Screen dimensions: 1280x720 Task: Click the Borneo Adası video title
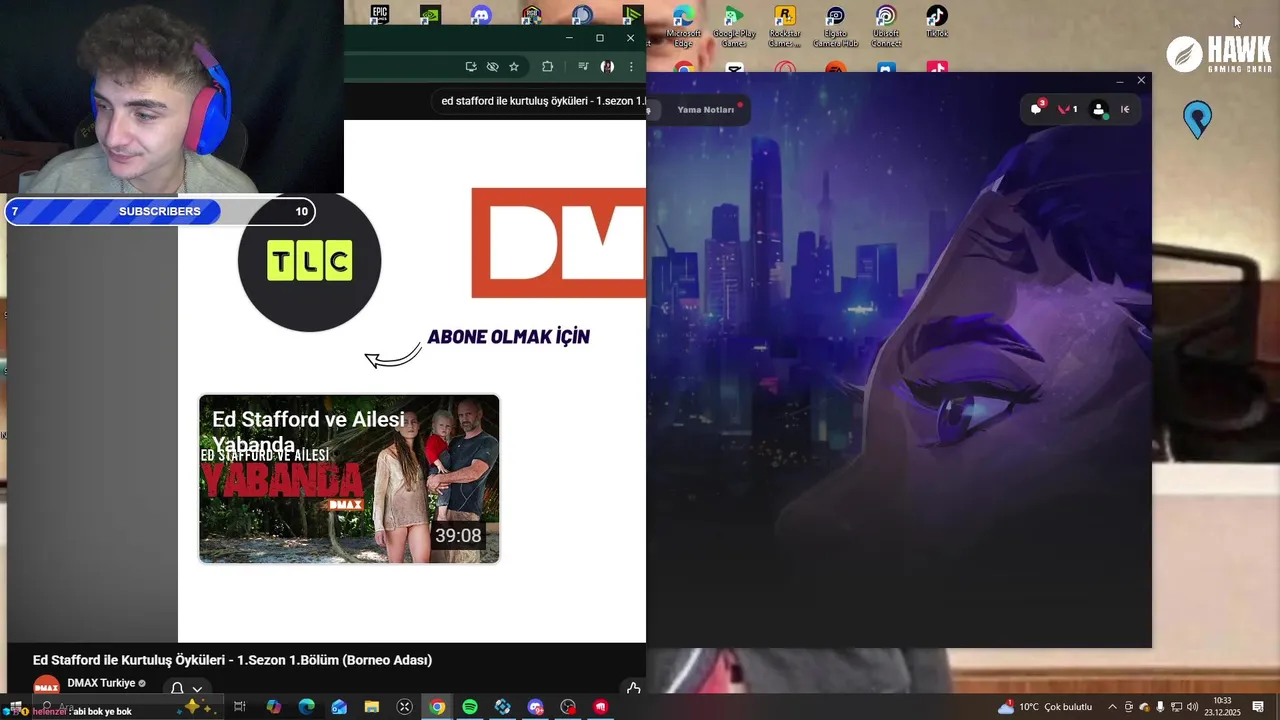(232, 660)
